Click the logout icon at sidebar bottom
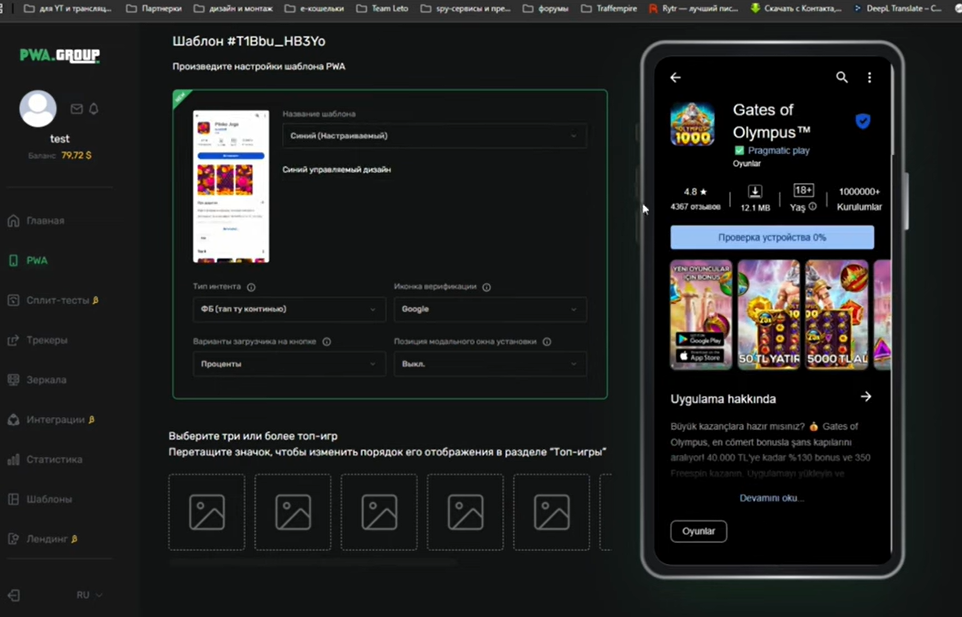Image resolution: width=962 pixels, height=617 pixels. [x=13, y=595]
